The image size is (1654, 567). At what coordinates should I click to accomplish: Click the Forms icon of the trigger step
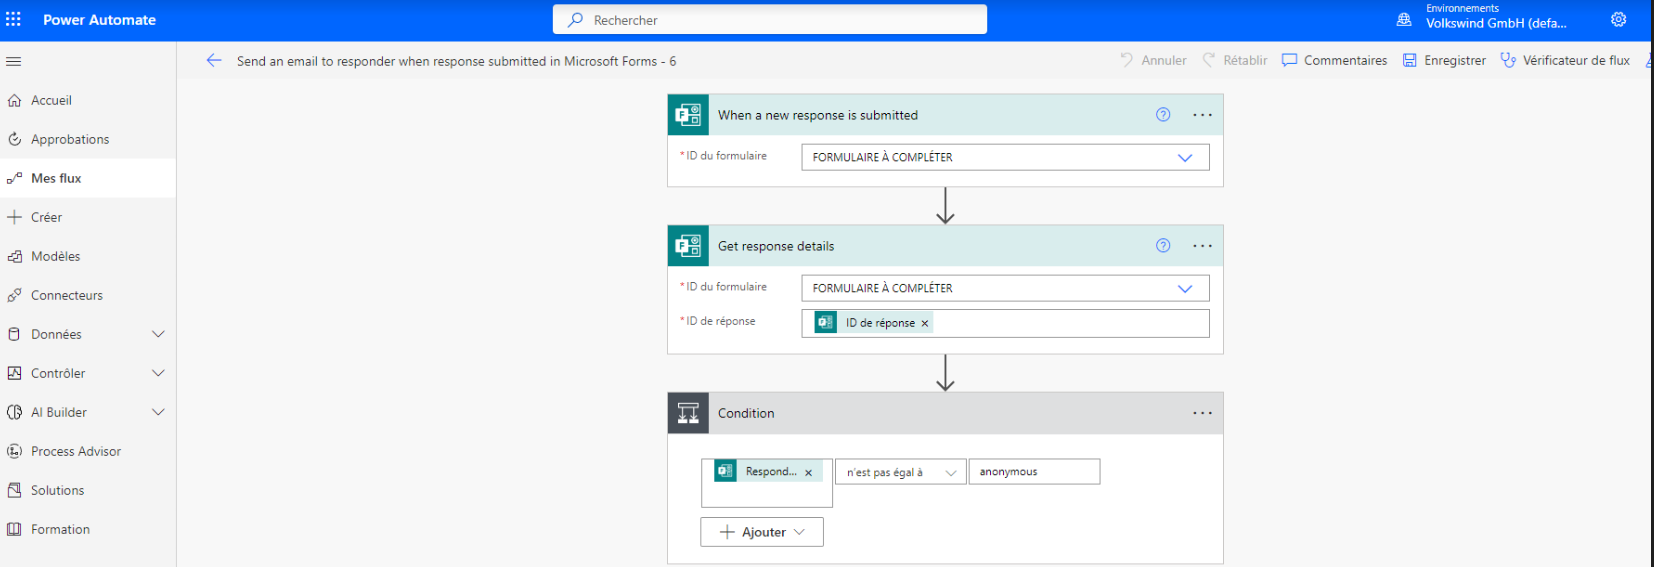688,115
